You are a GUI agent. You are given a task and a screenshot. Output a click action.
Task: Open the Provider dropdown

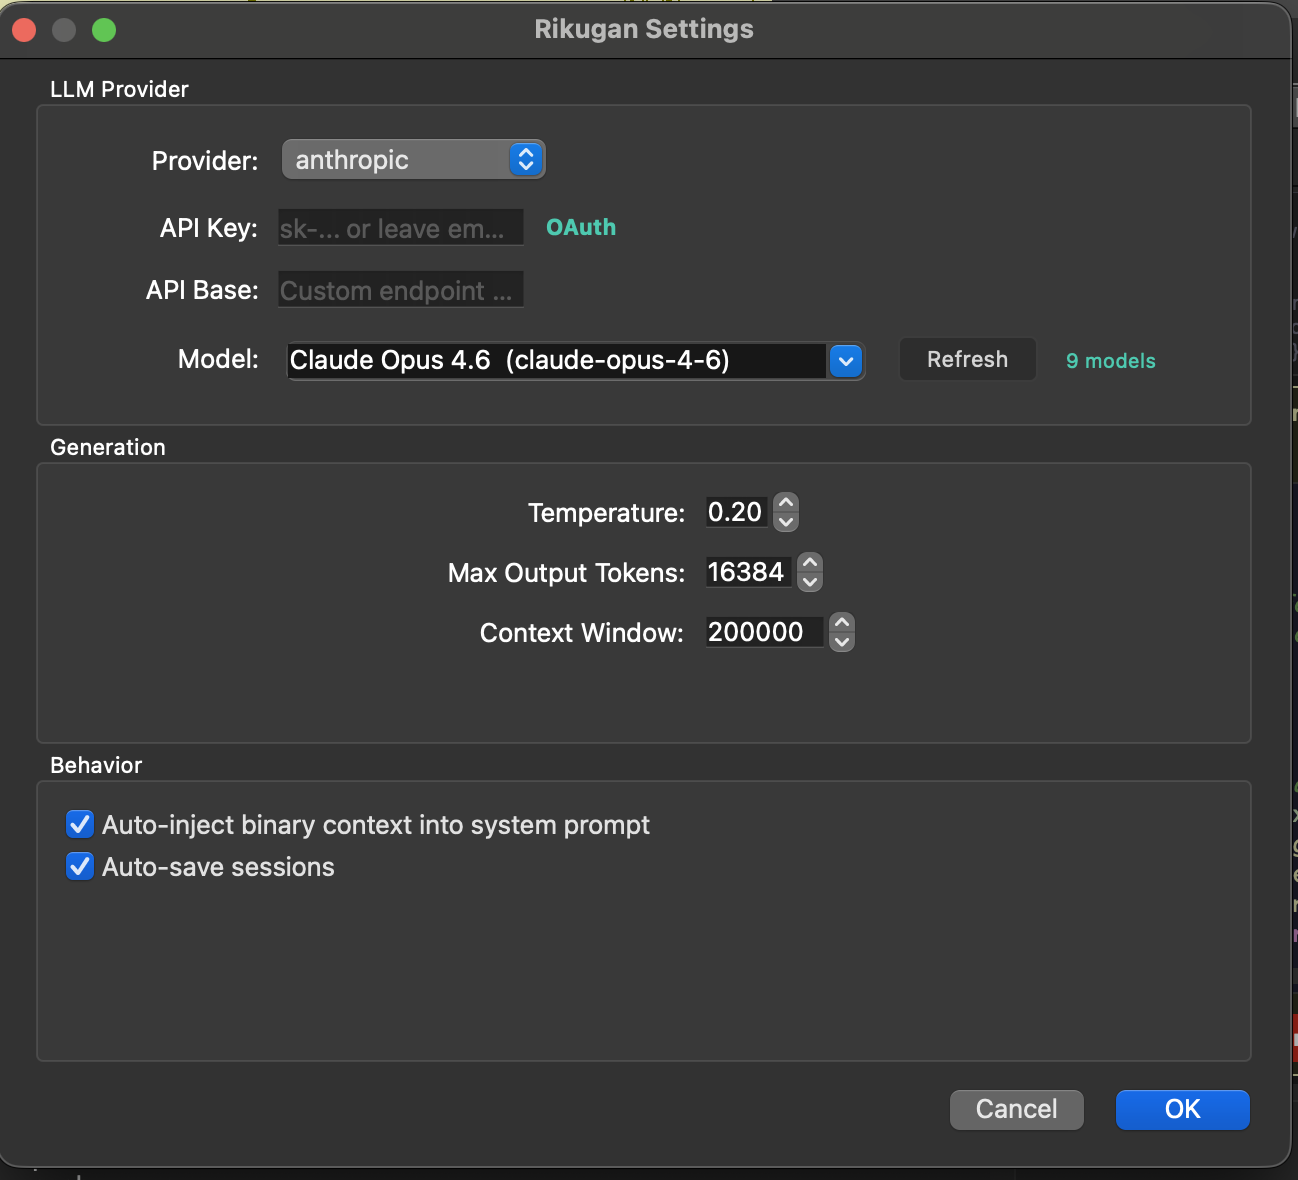413,159
